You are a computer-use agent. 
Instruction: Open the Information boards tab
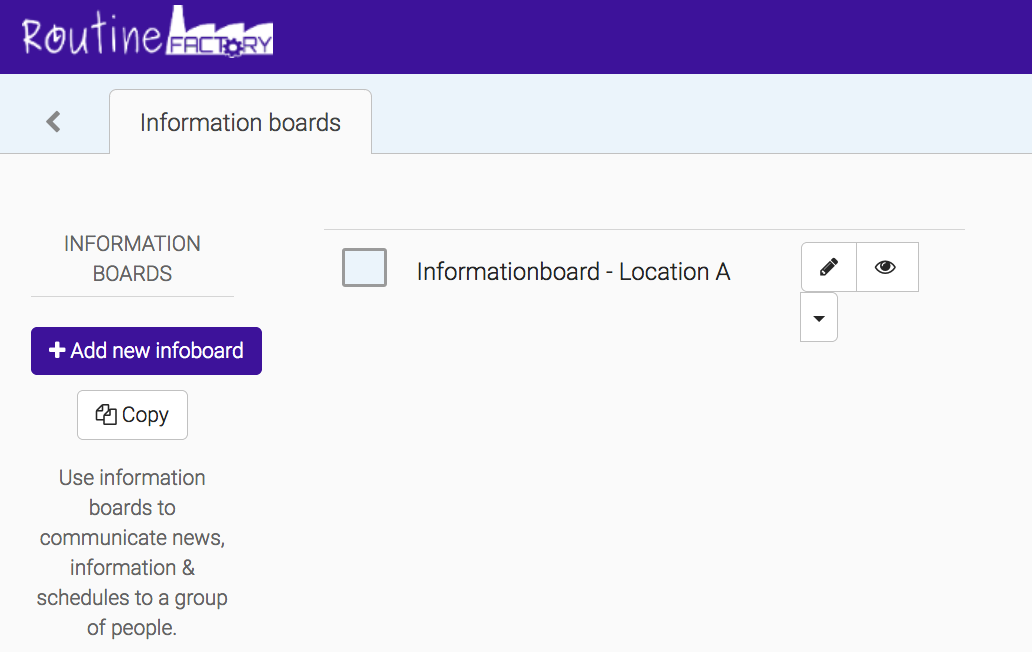[x=240, y=122]
